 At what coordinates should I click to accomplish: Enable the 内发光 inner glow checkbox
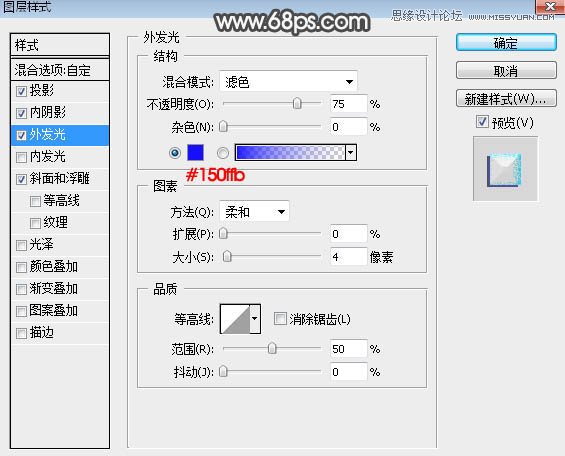tap(21, 157)
